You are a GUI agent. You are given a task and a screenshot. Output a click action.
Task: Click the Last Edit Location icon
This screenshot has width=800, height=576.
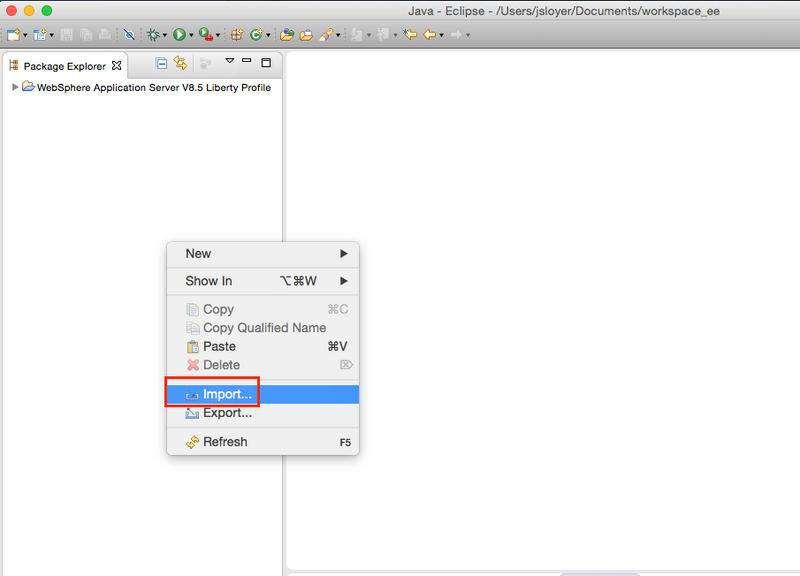click(410, 35)
